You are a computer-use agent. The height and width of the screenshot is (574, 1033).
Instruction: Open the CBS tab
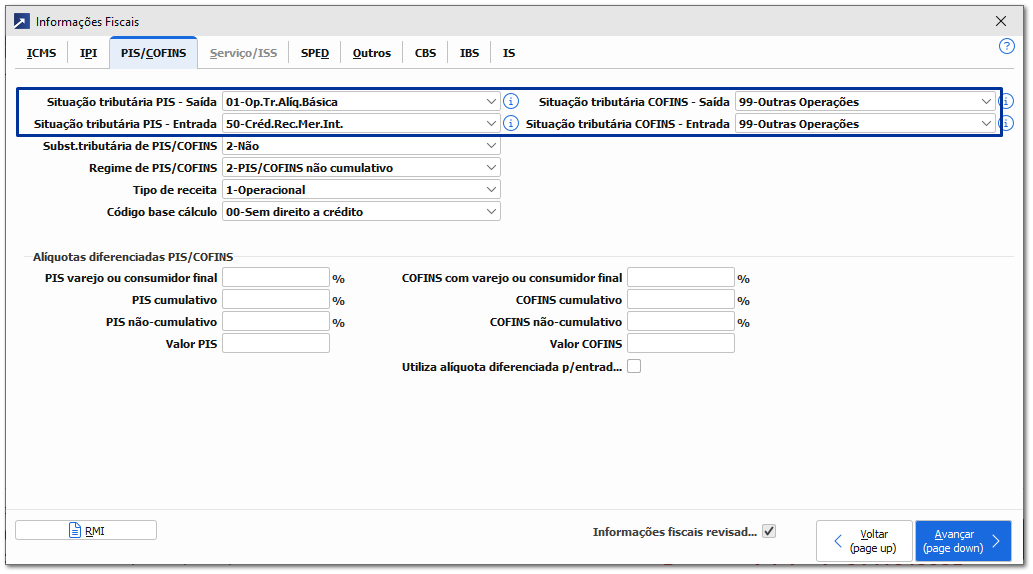click(x=425, y=53)
